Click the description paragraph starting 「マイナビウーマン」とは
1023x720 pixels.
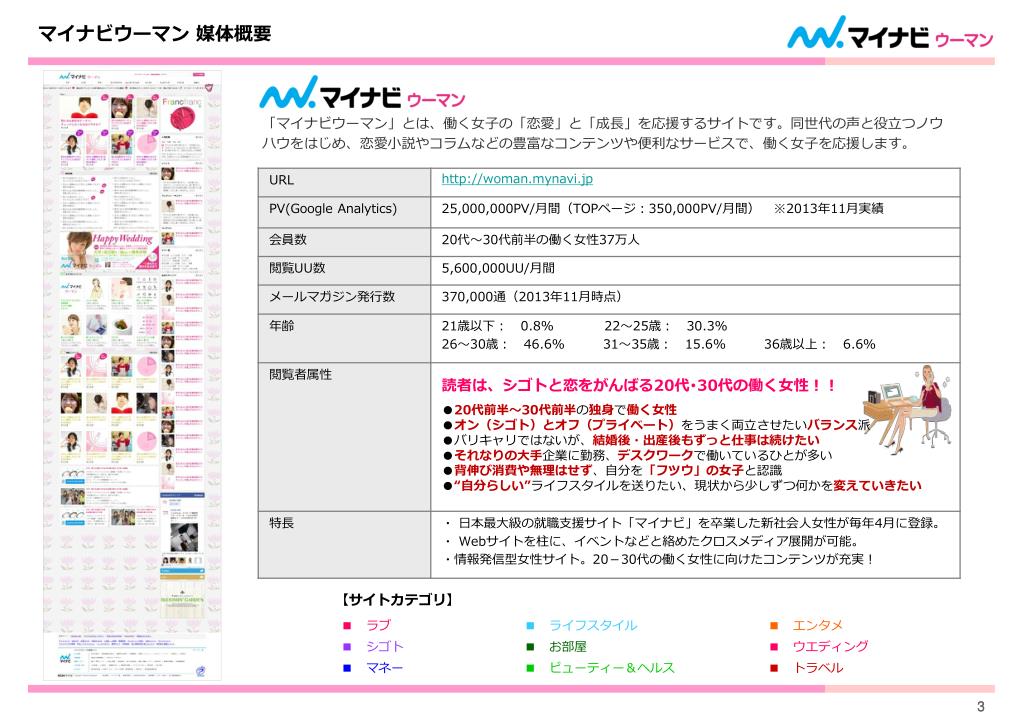click(x=602, y=133)
